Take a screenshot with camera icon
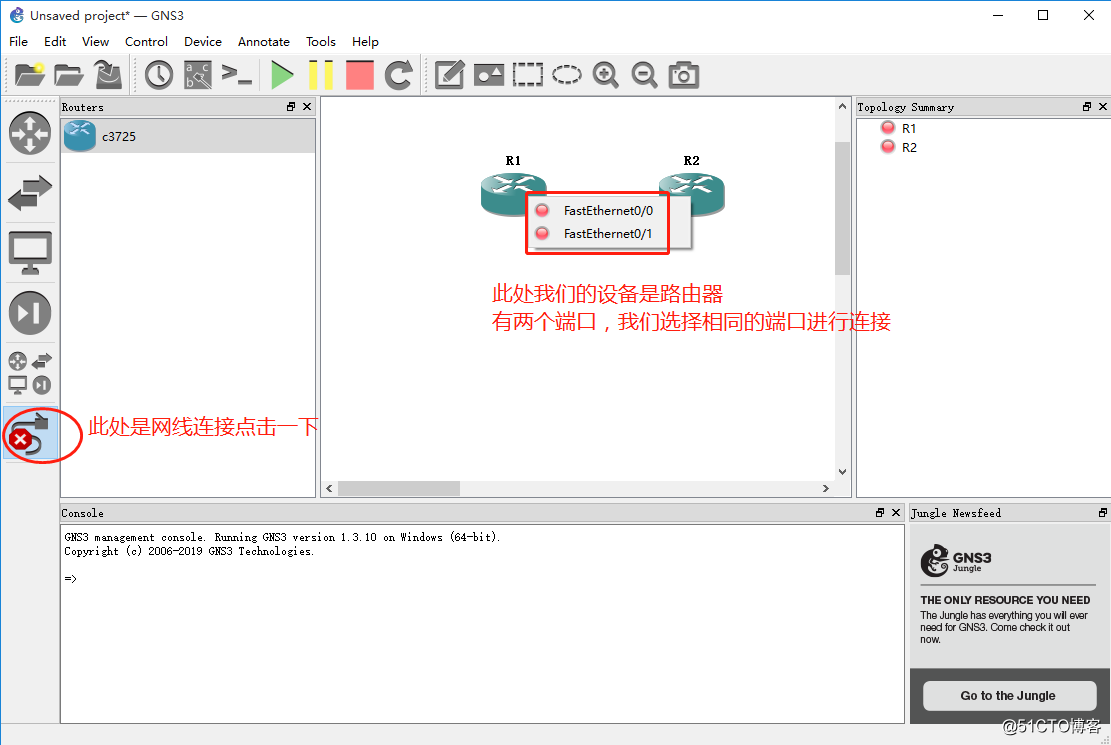 684,74
